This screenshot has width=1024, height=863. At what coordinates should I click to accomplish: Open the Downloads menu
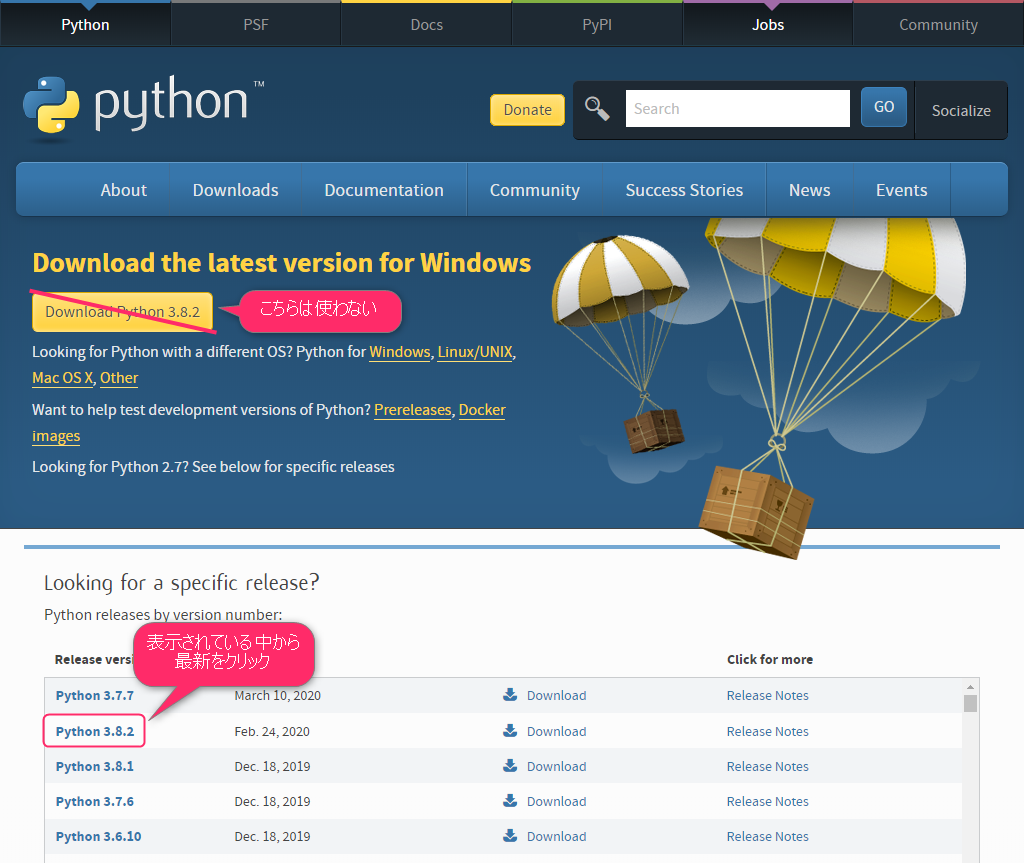[236, 190]
